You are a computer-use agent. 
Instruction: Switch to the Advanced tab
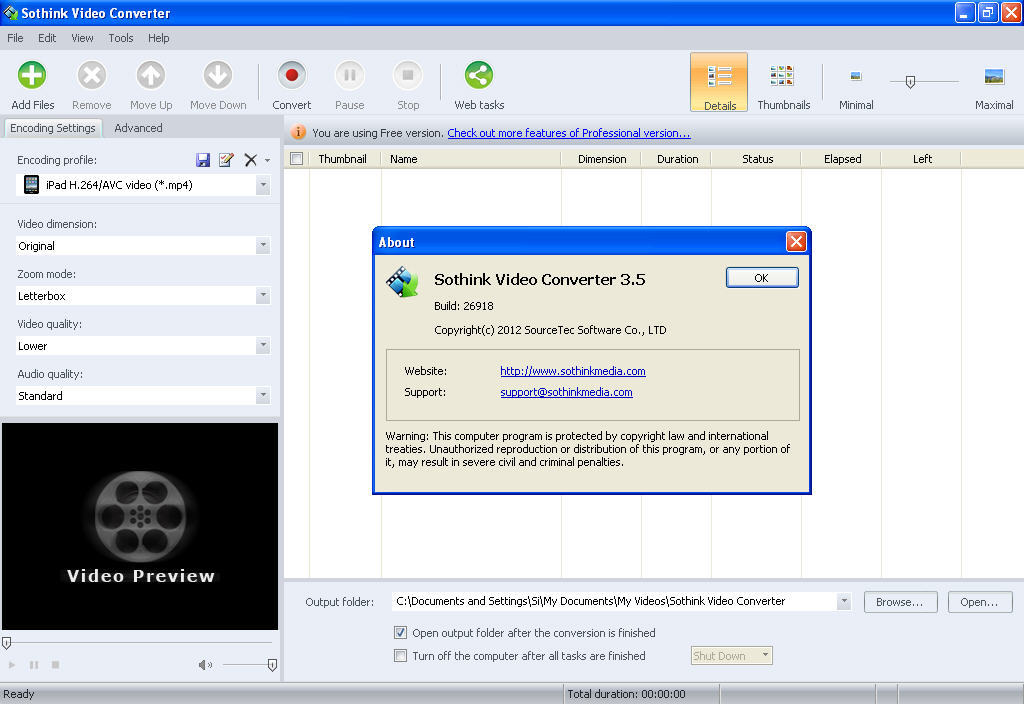click(138, 128)
